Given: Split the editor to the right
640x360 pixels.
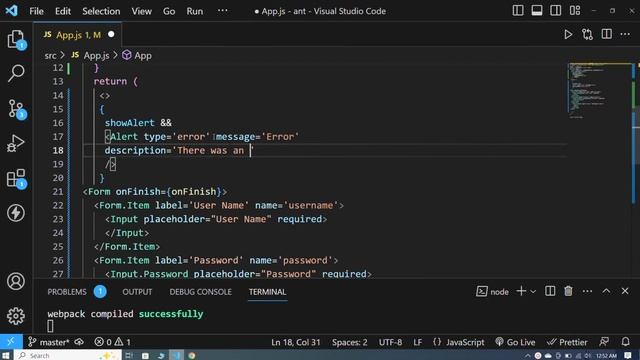Looking at the screenshot, I should pos(607,34).
